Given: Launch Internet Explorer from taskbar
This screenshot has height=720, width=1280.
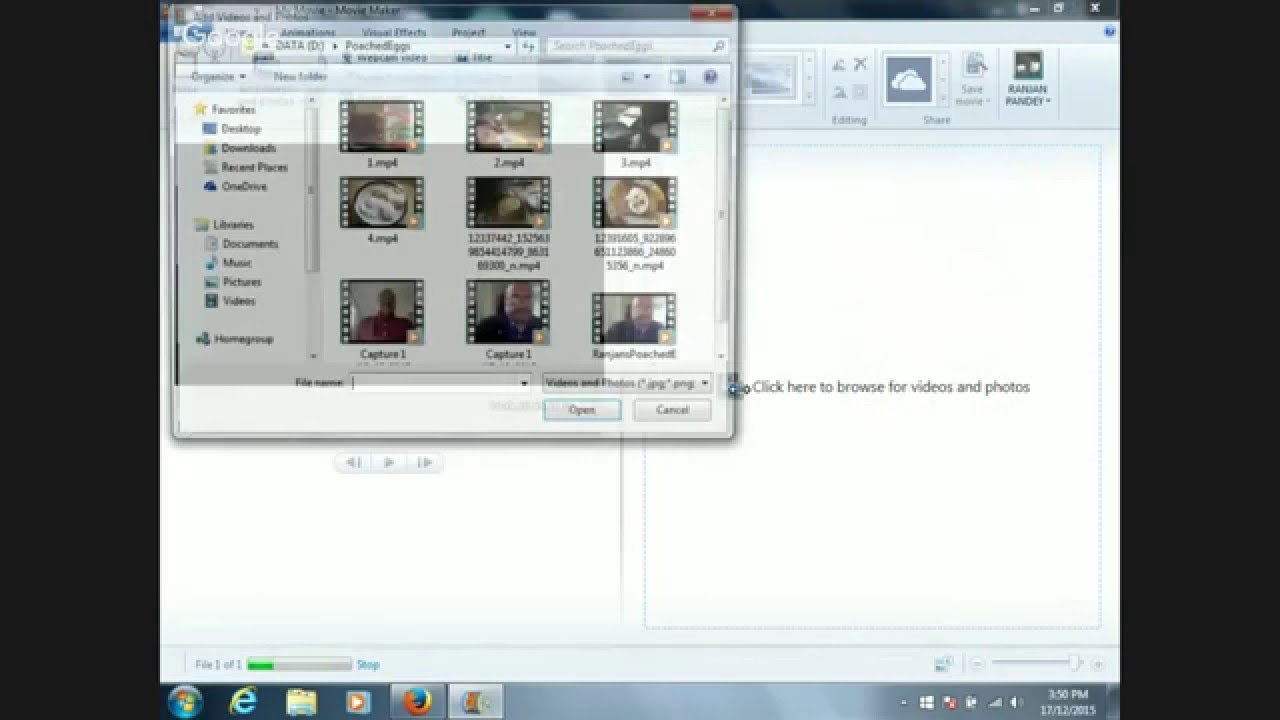Looking at the screenshot, I should point(243,702).
